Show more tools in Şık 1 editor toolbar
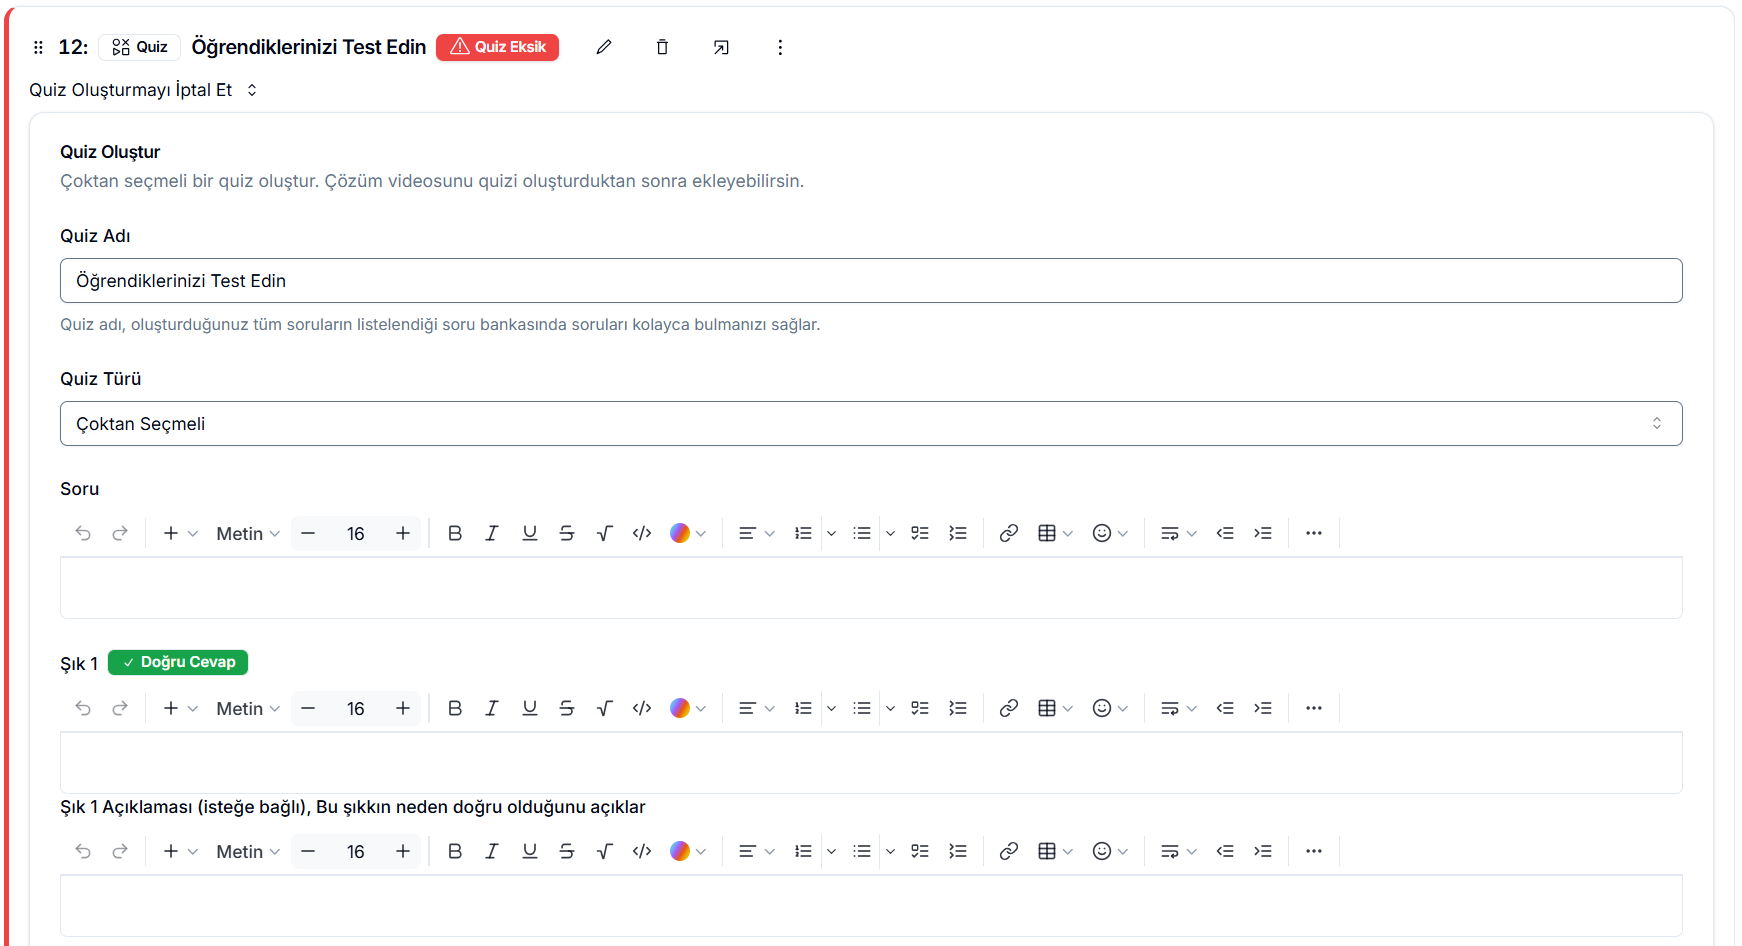1742x946 pixels. (1314, 708)
